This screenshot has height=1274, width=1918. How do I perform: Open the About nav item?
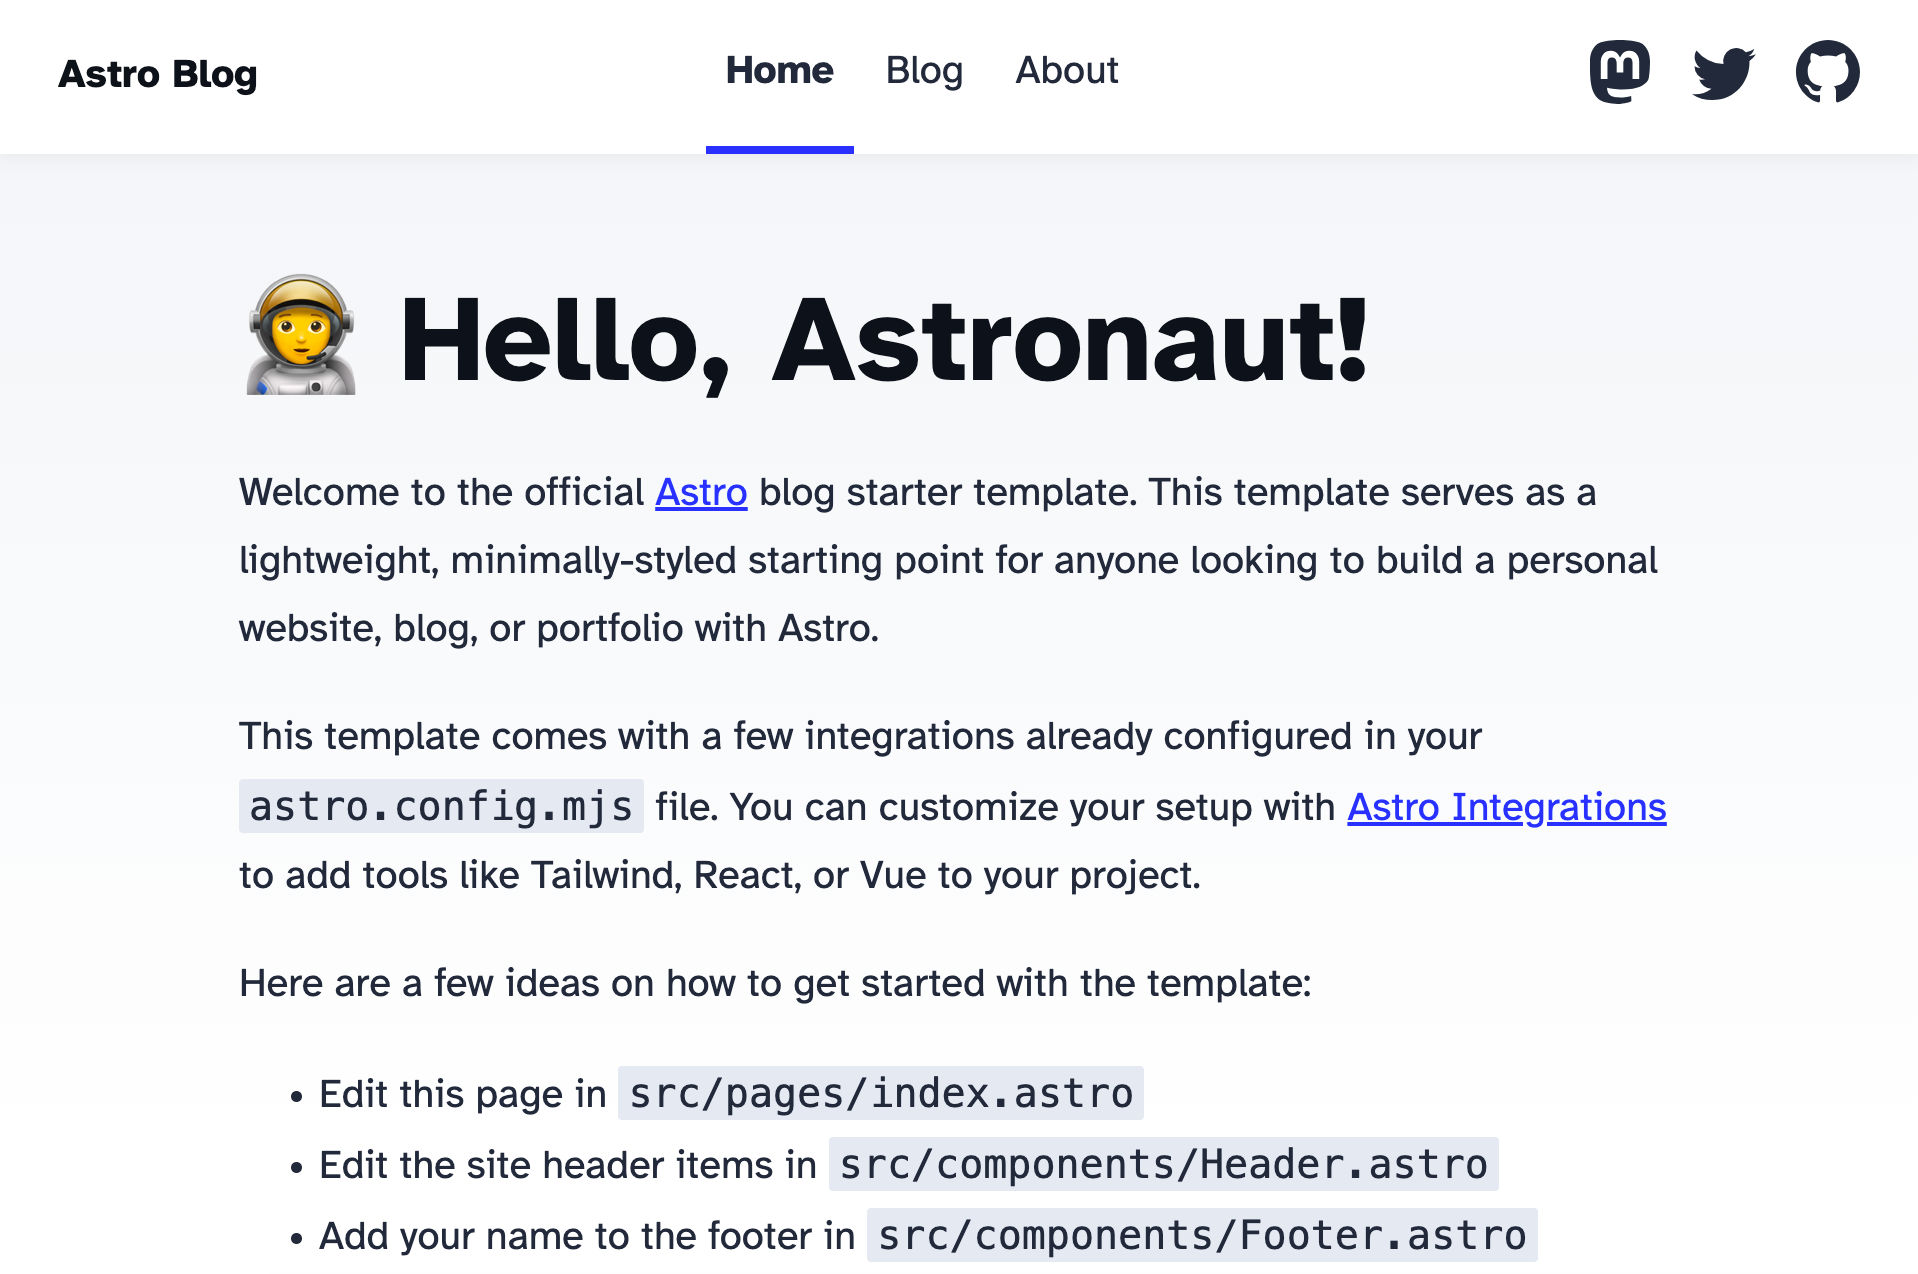tap(1067, 71)
